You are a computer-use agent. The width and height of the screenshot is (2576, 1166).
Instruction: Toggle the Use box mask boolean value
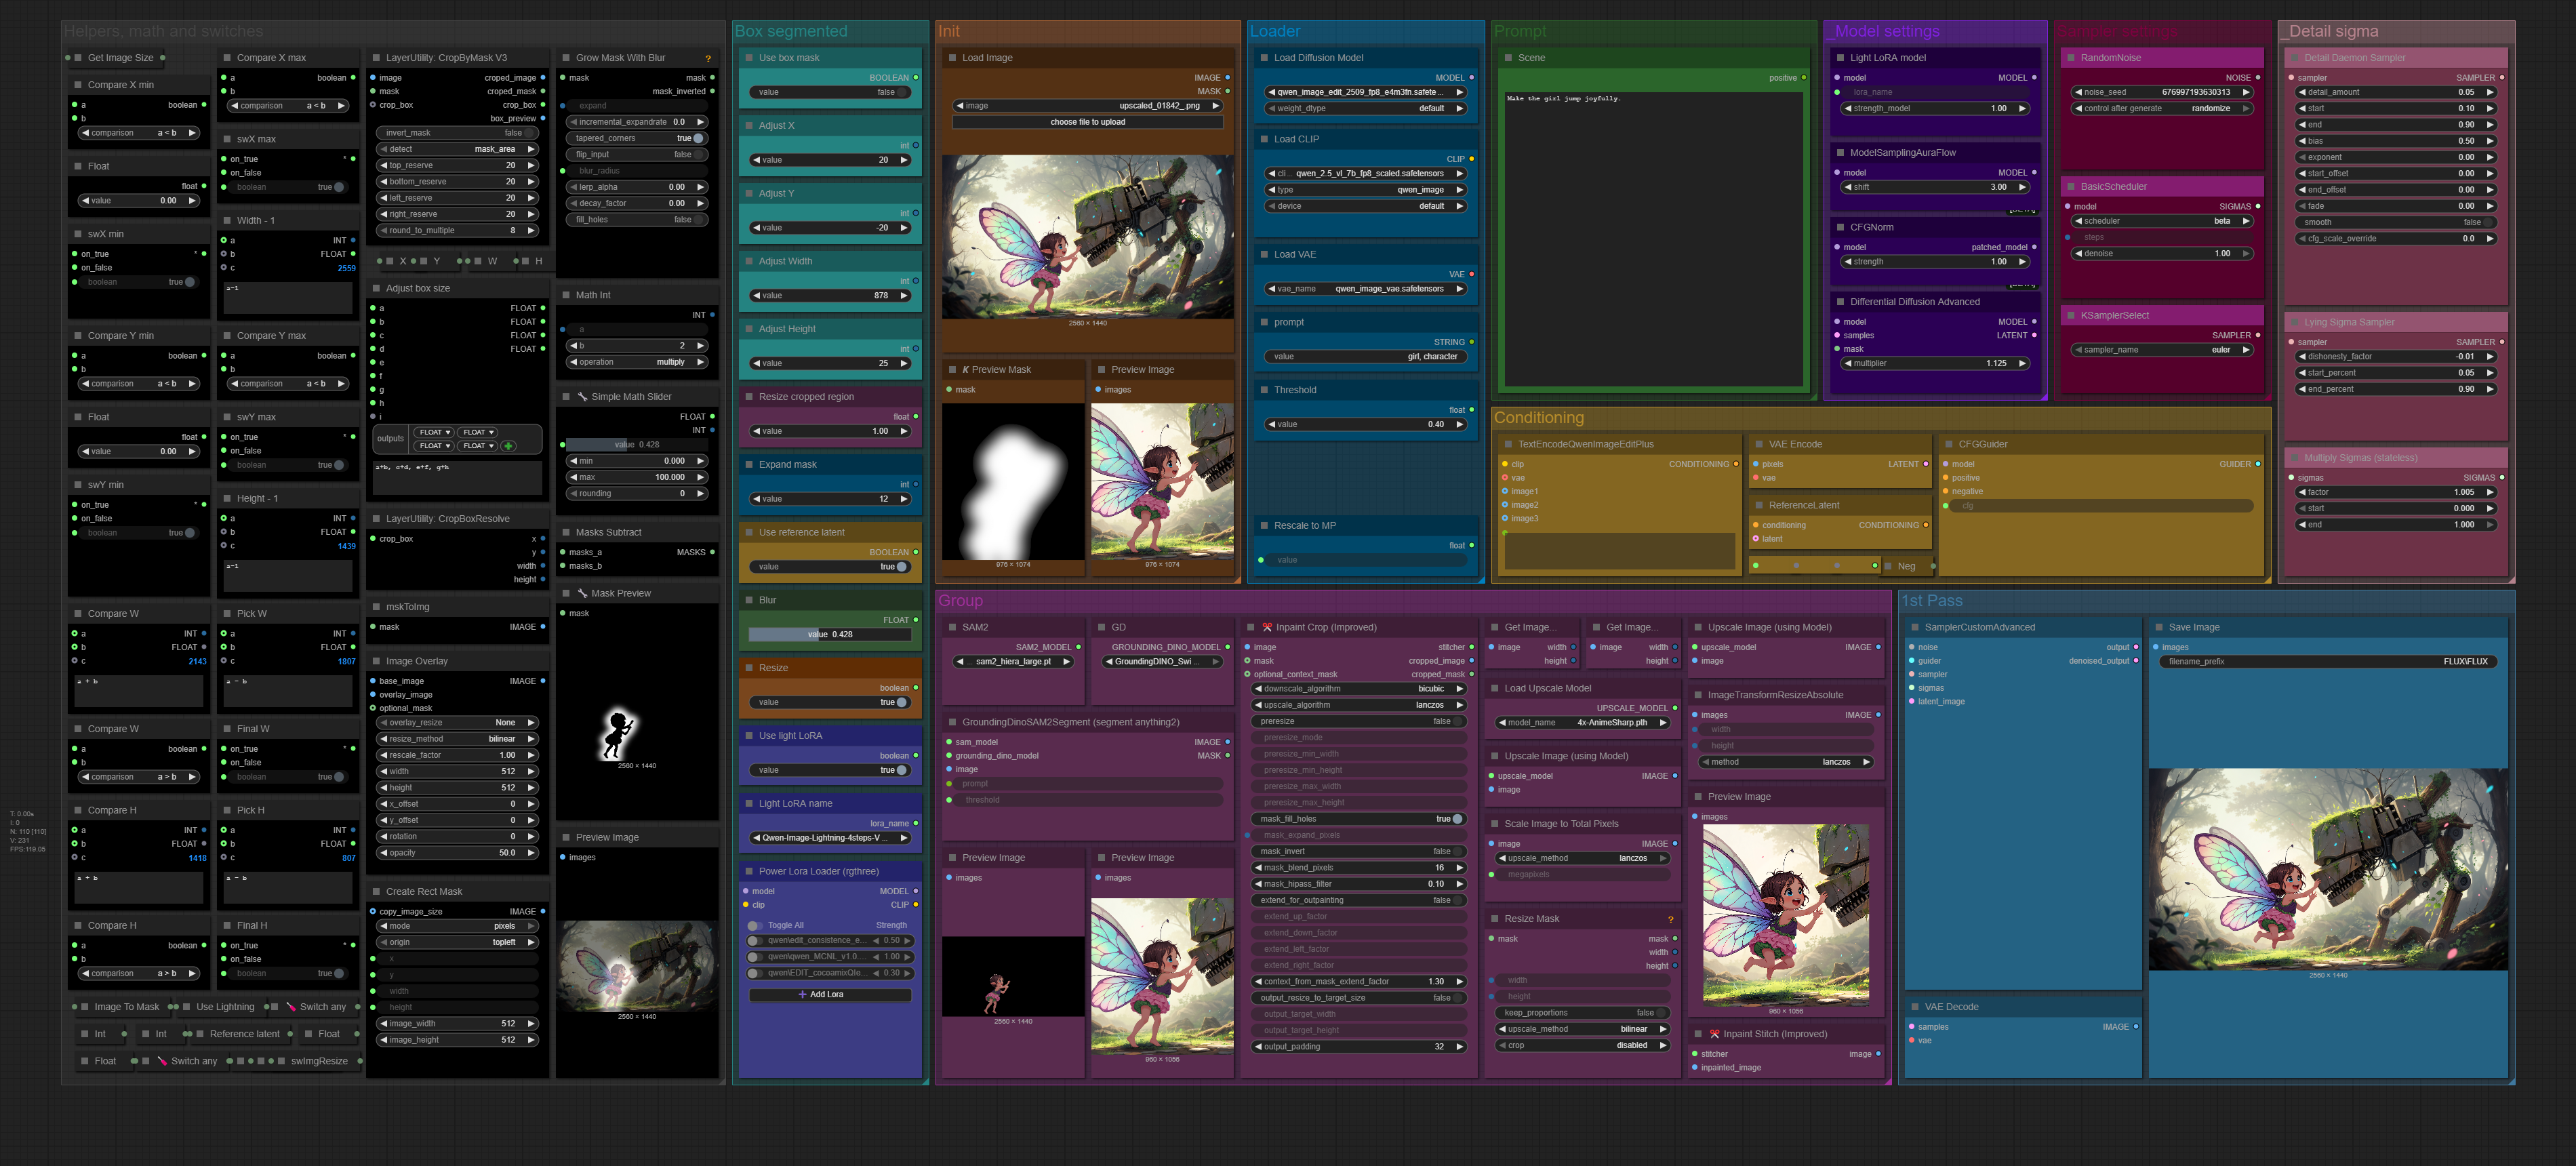click(901, 92)
